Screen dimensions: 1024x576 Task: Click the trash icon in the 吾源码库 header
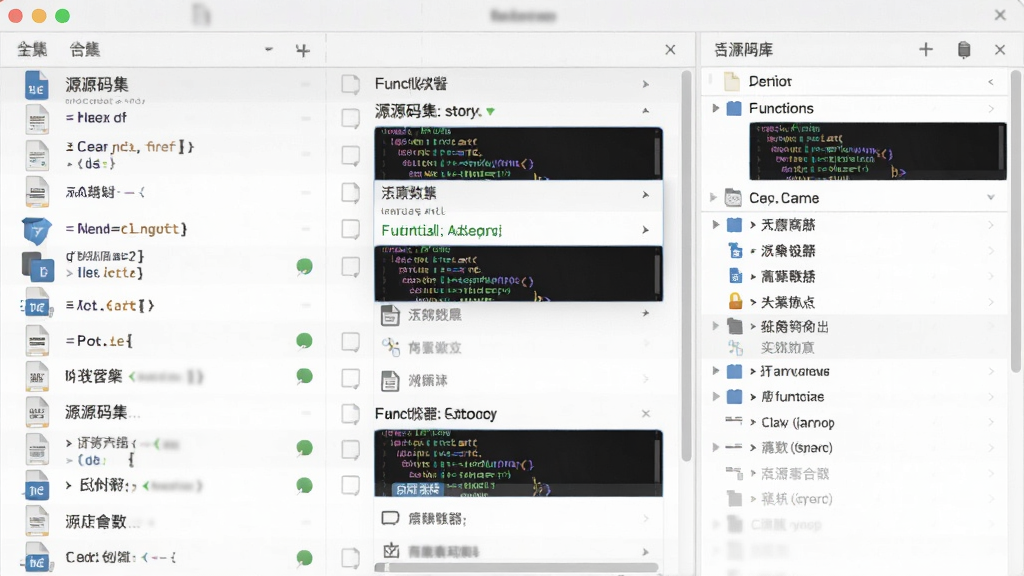[964, 50]
